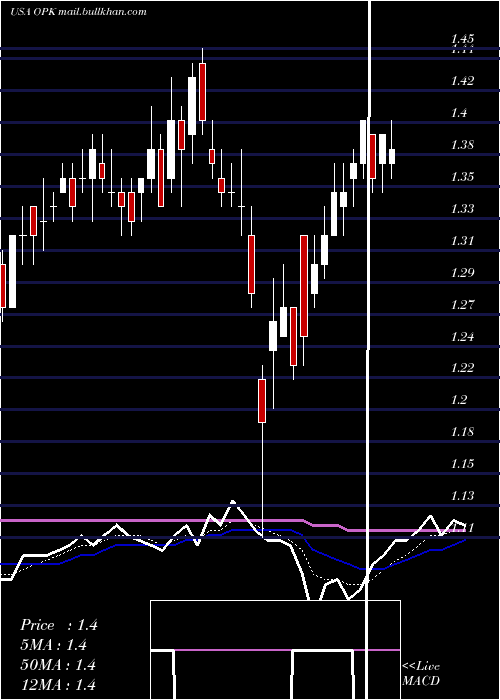Click the 1.18 price axis label
This screenshot has width=500, height=700.
click(x=462, y=432)
